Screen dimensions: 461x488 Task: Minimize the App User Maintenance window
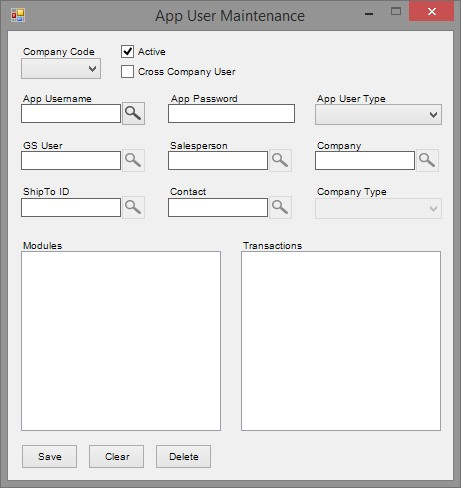click(369, 13)
